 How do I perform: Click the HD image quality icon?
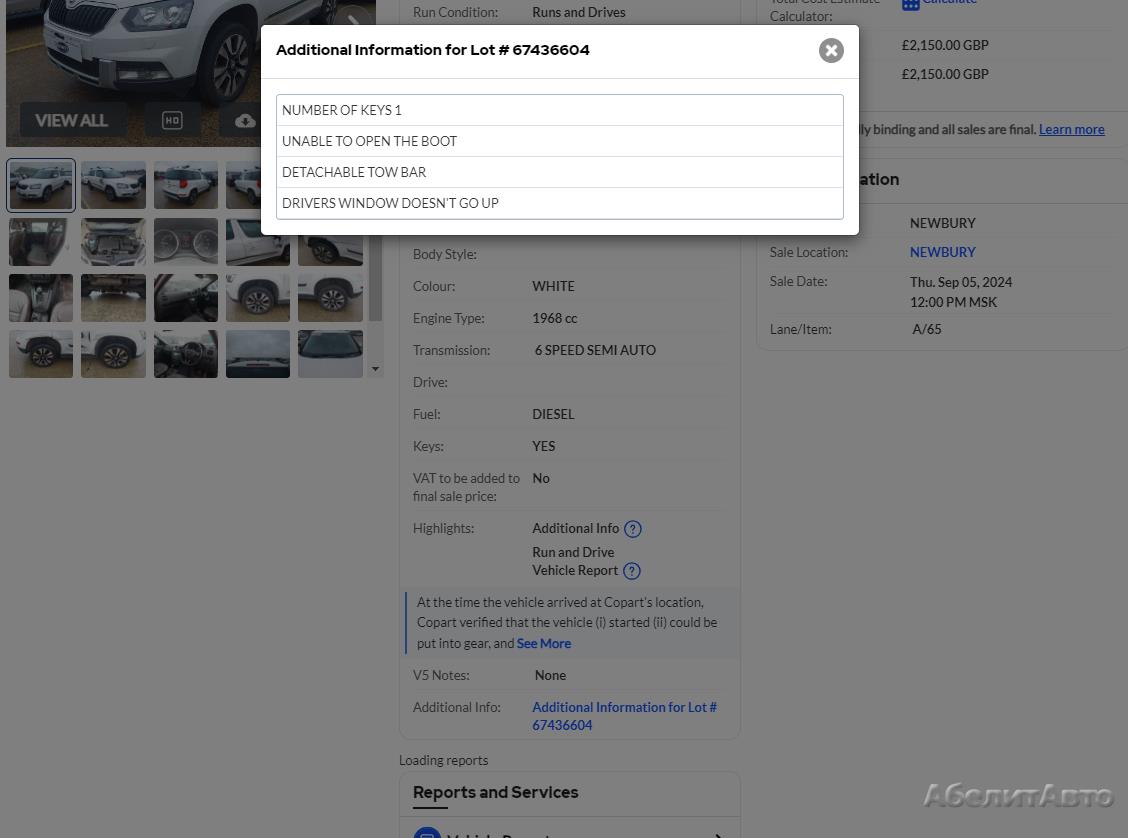[x=172, y=121]
